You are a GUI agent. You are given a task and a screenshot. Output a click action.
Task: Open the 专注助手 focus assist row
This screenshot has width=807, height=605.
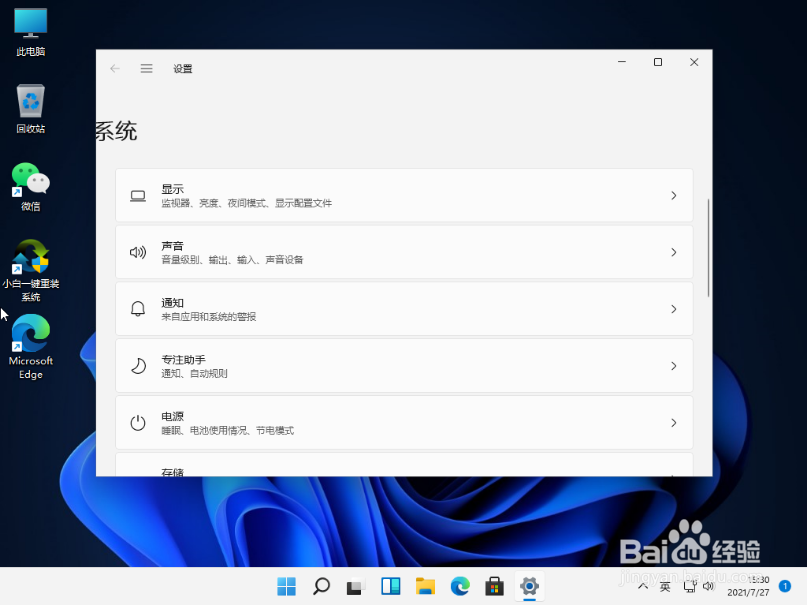[x=404, y=366]
